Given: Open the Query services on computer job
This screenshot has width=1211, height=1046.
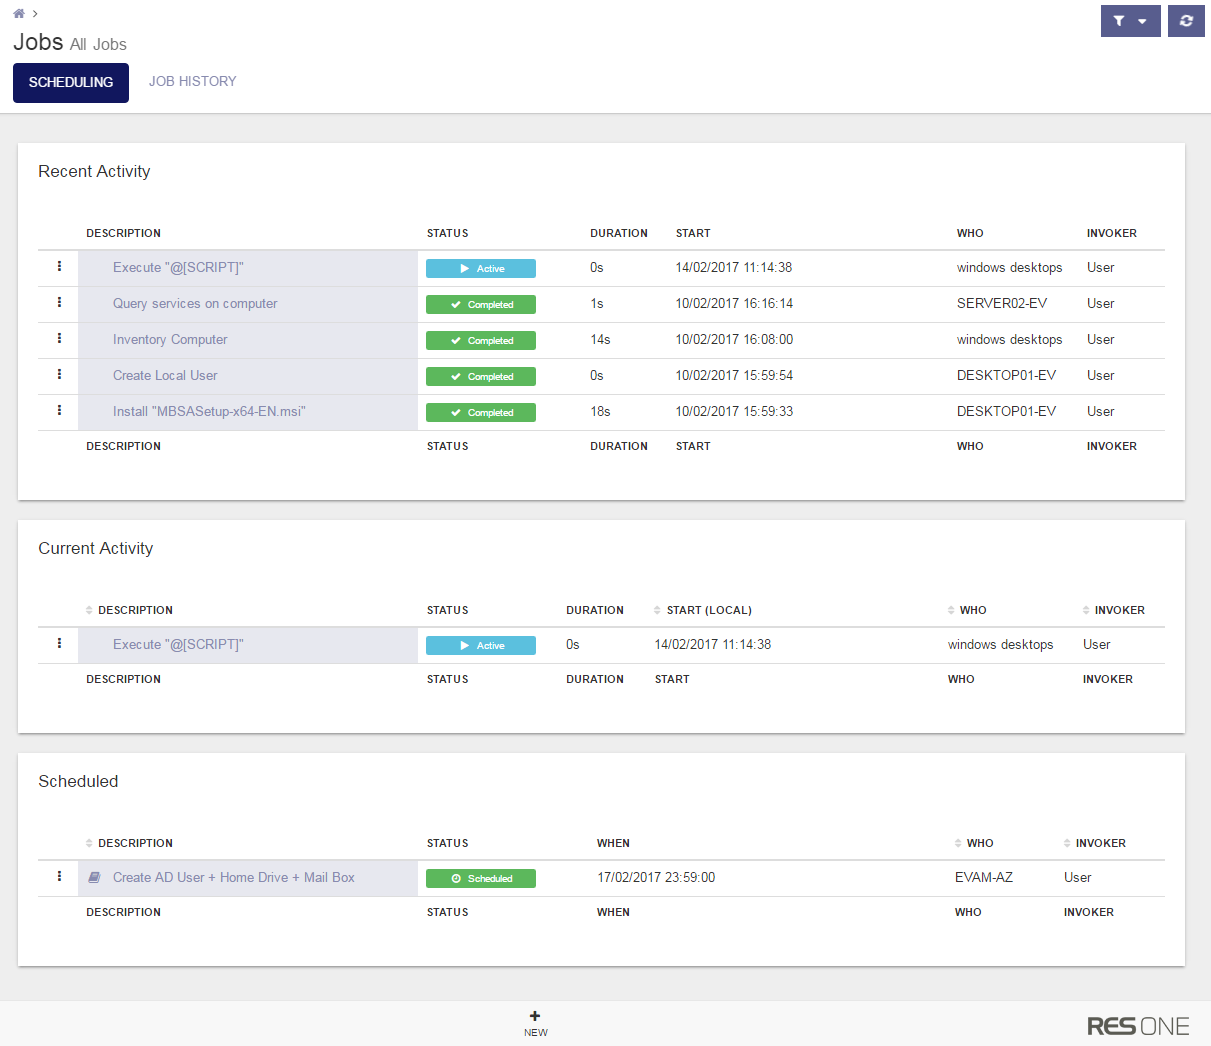Looking at the screenshot, I should tap(195, 304).
